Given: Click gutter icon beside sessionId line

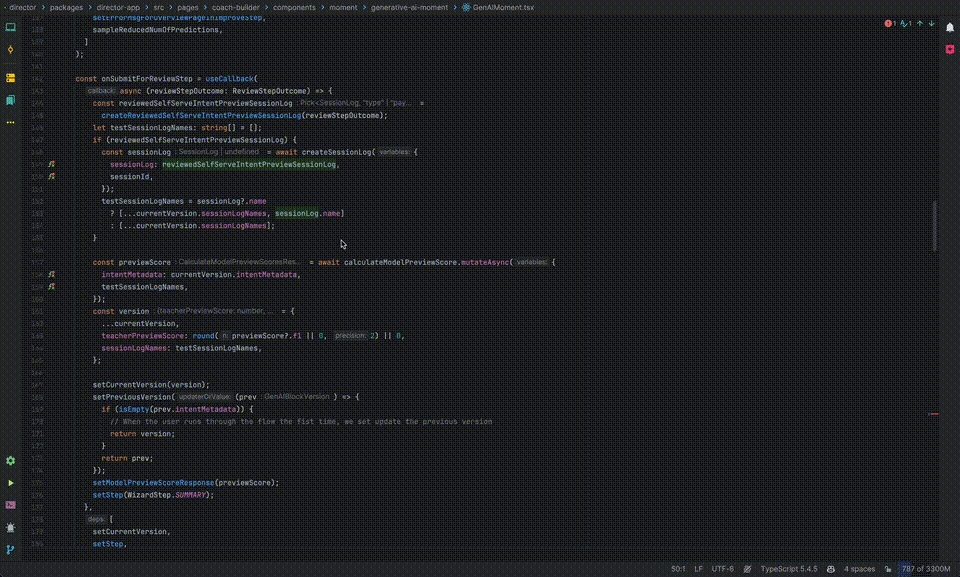Looking at the screenshot, I should [52, 176].
